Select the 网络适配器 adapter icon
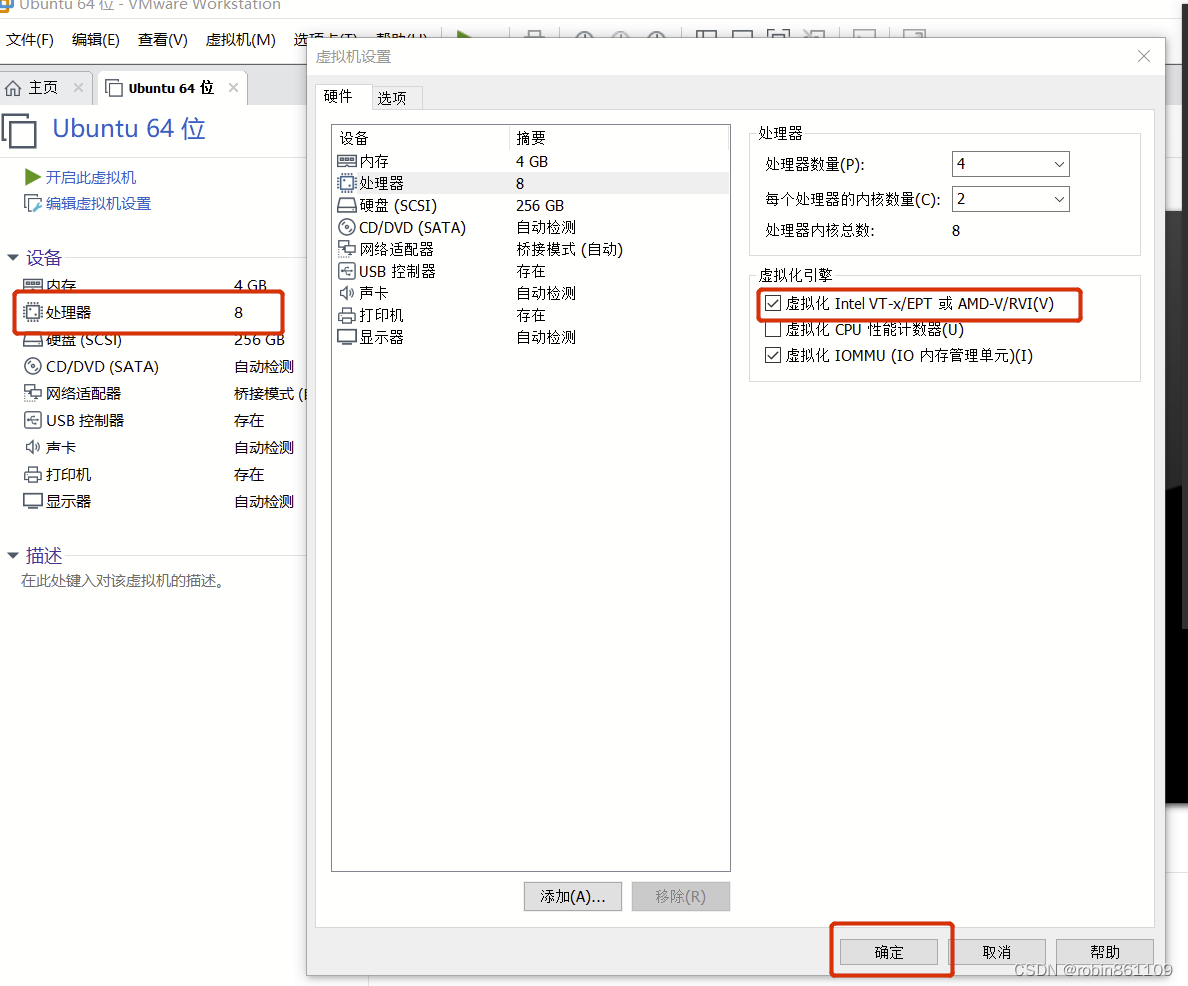This screenshot has height=986, width=1188. click(x=345, y=249)
